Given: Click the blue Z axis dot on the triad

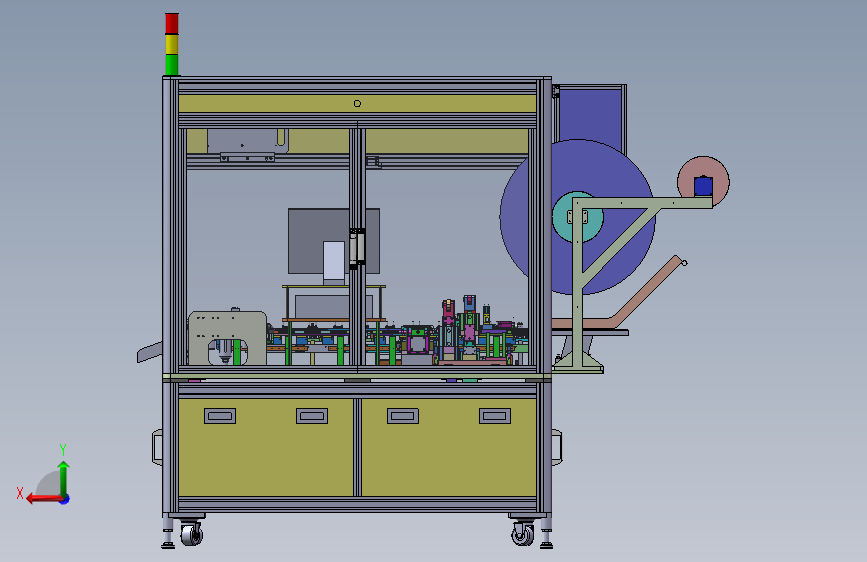Looking at the screenshot, I should point(65,499).
